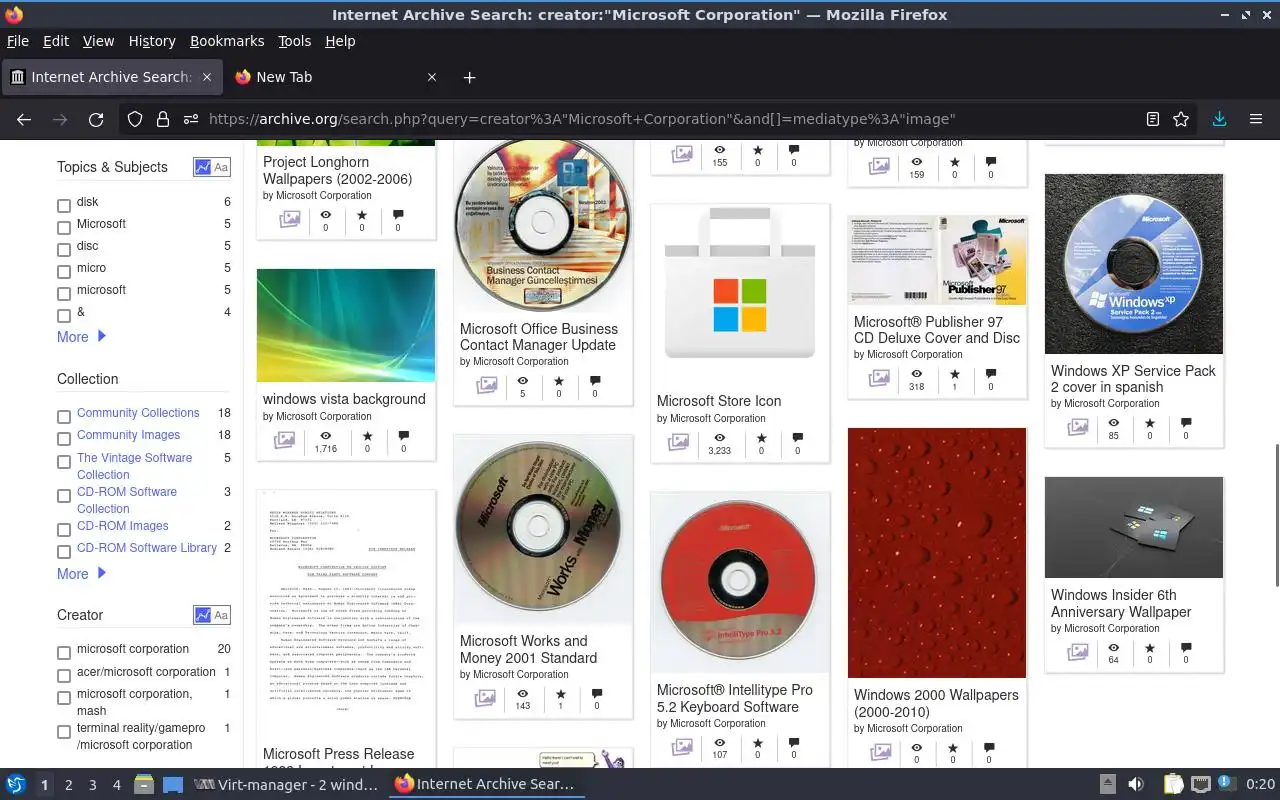Click the page vertical scrollbar thumb

coord(1276,515)
